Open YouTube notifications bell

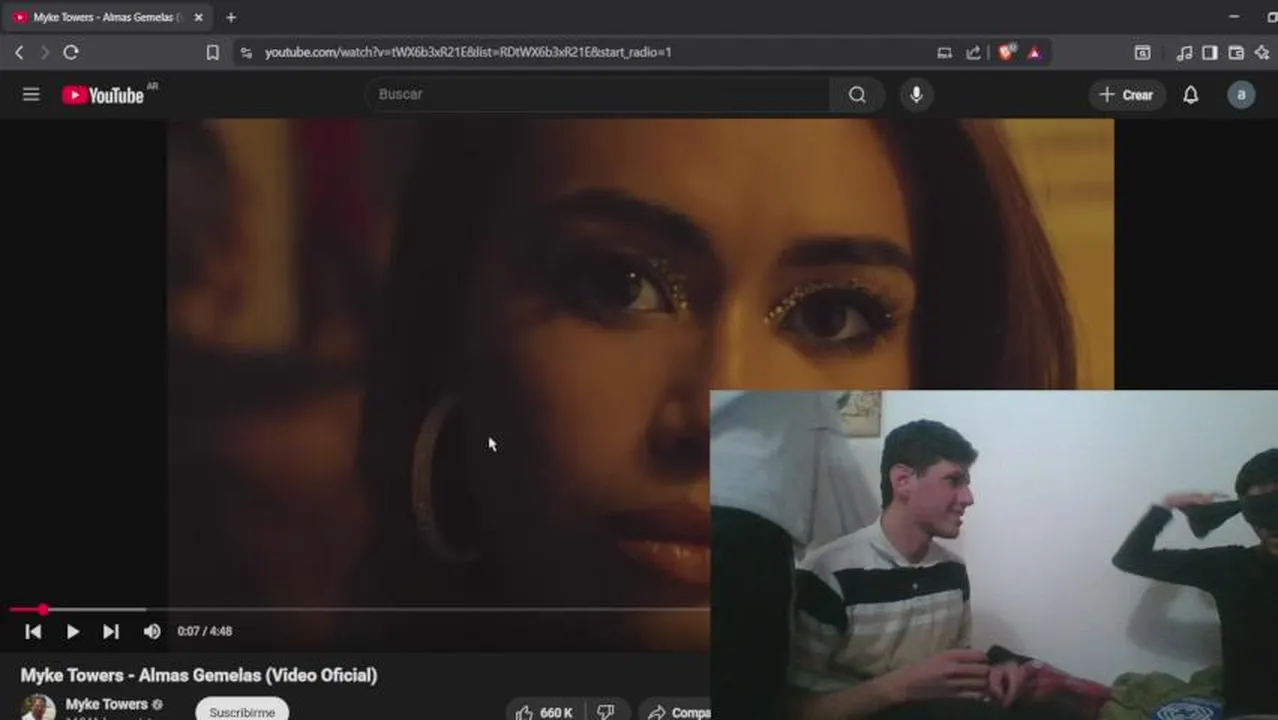(x=1190, y=95)
